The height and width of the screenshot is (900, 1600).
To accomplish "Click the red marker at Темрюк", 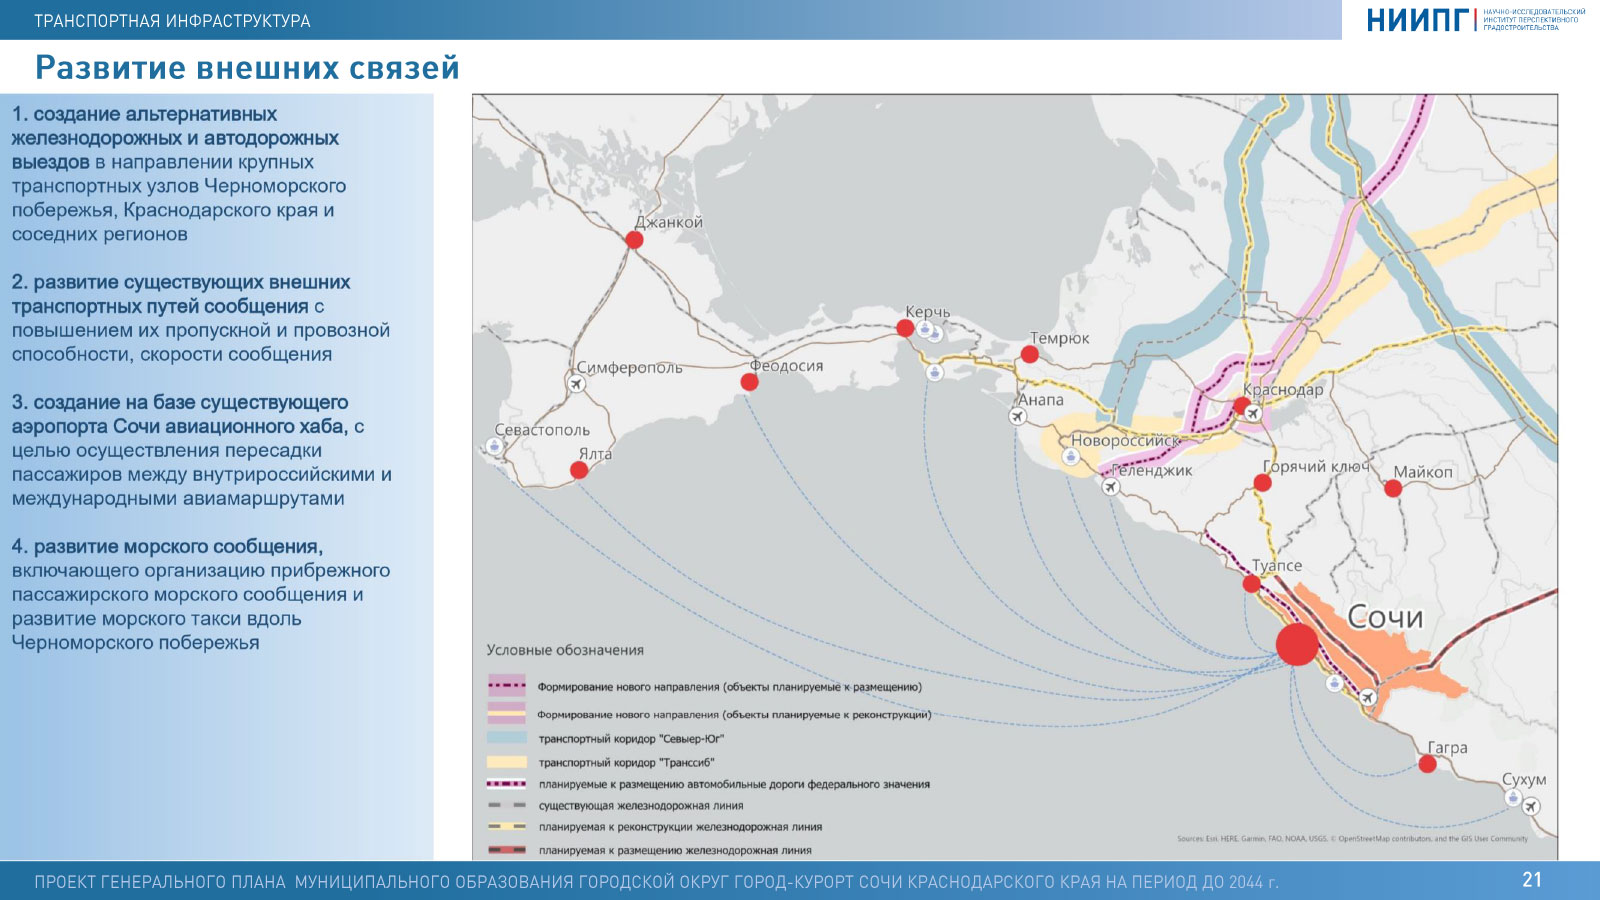I will coord(1030,354).
